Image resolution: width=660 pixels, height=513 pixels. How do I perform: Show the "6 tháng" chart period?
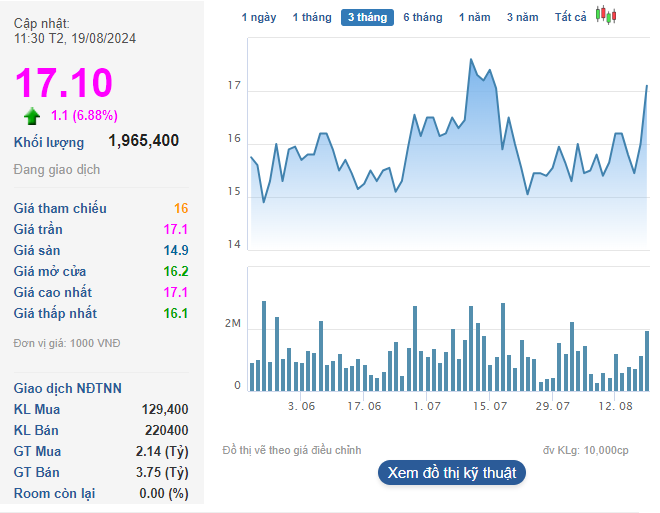(x=422, y=18)
